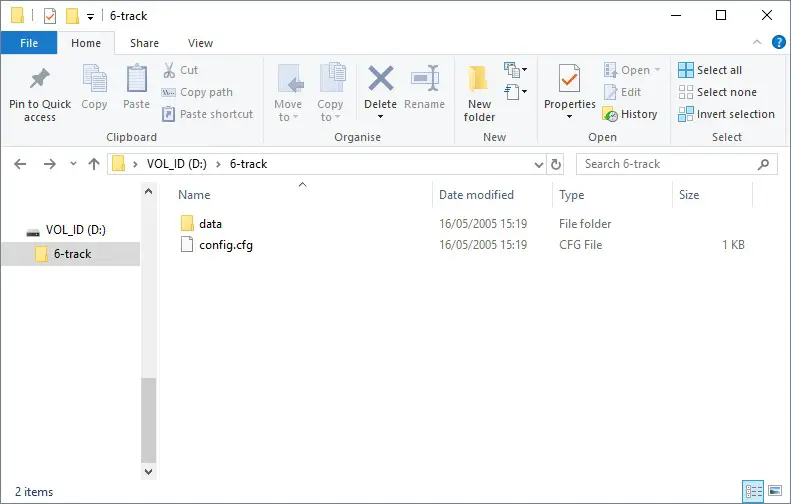Open file History

[x=630, y=115]
